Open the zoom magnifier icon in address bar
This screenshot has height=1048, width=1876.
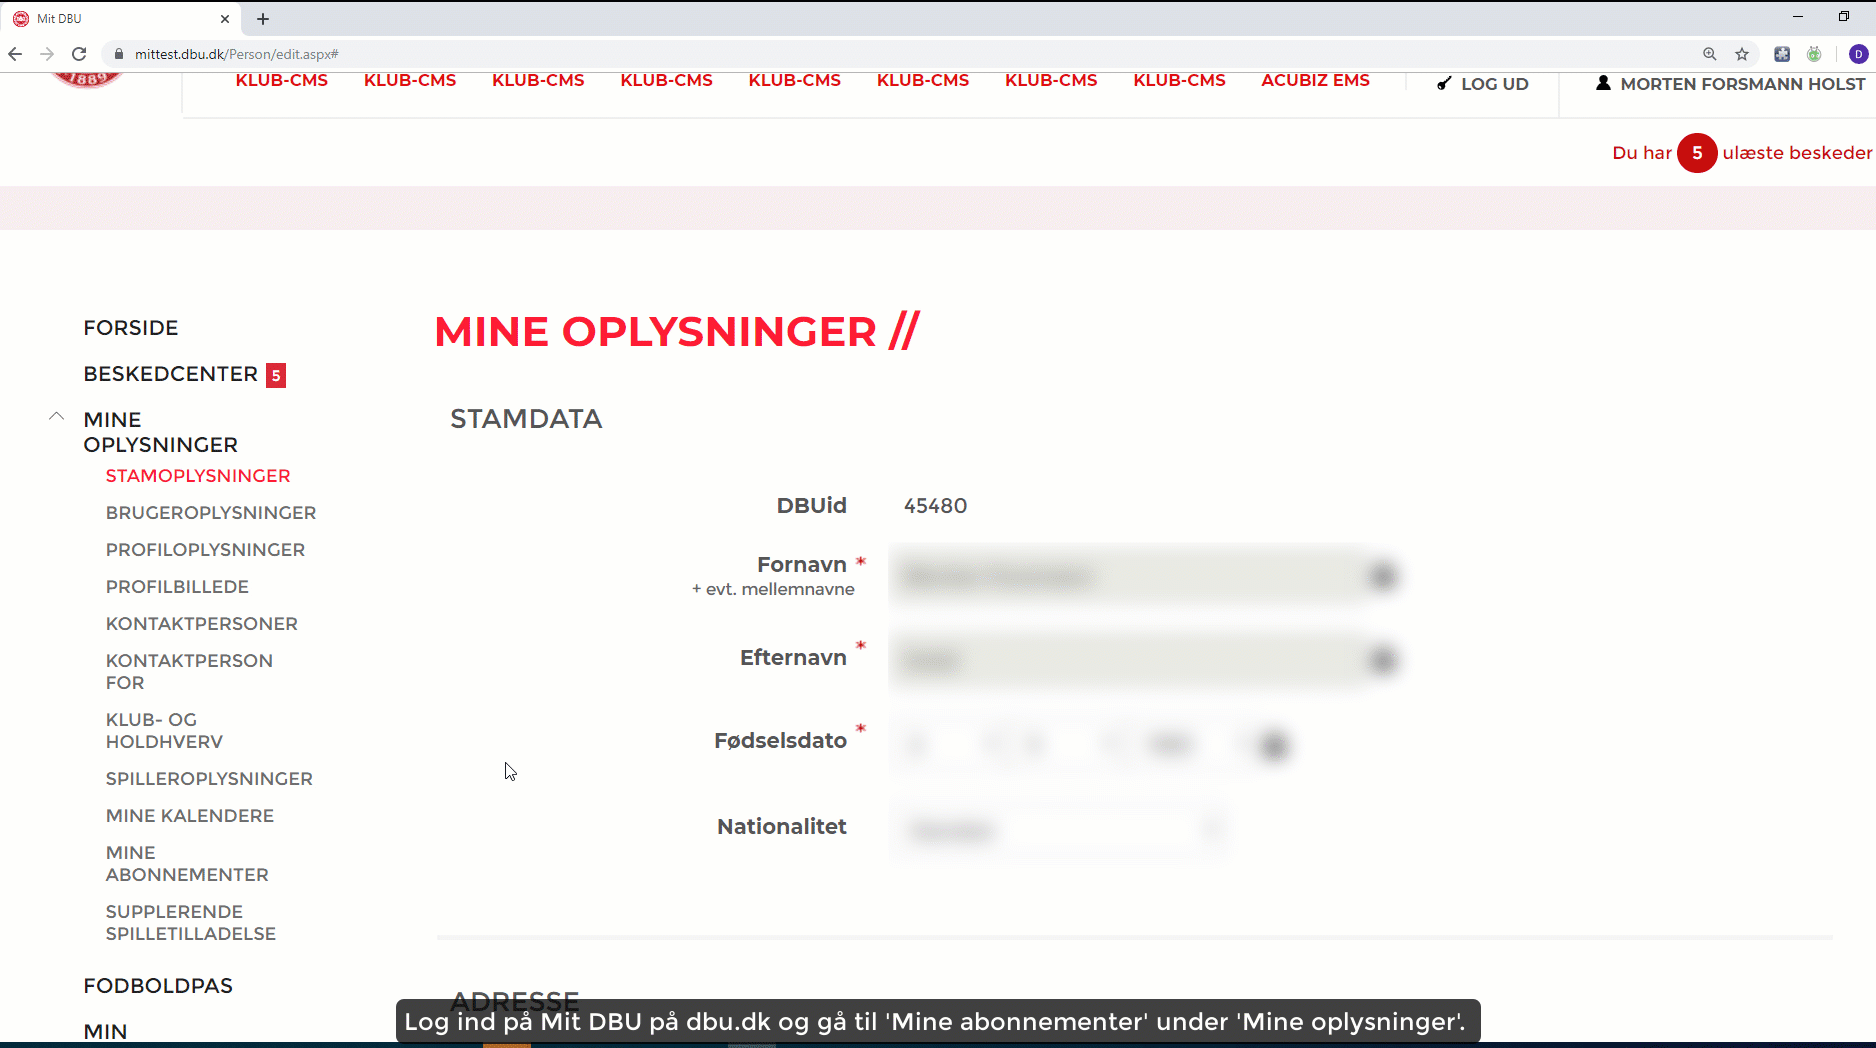tap(1710, 54)
